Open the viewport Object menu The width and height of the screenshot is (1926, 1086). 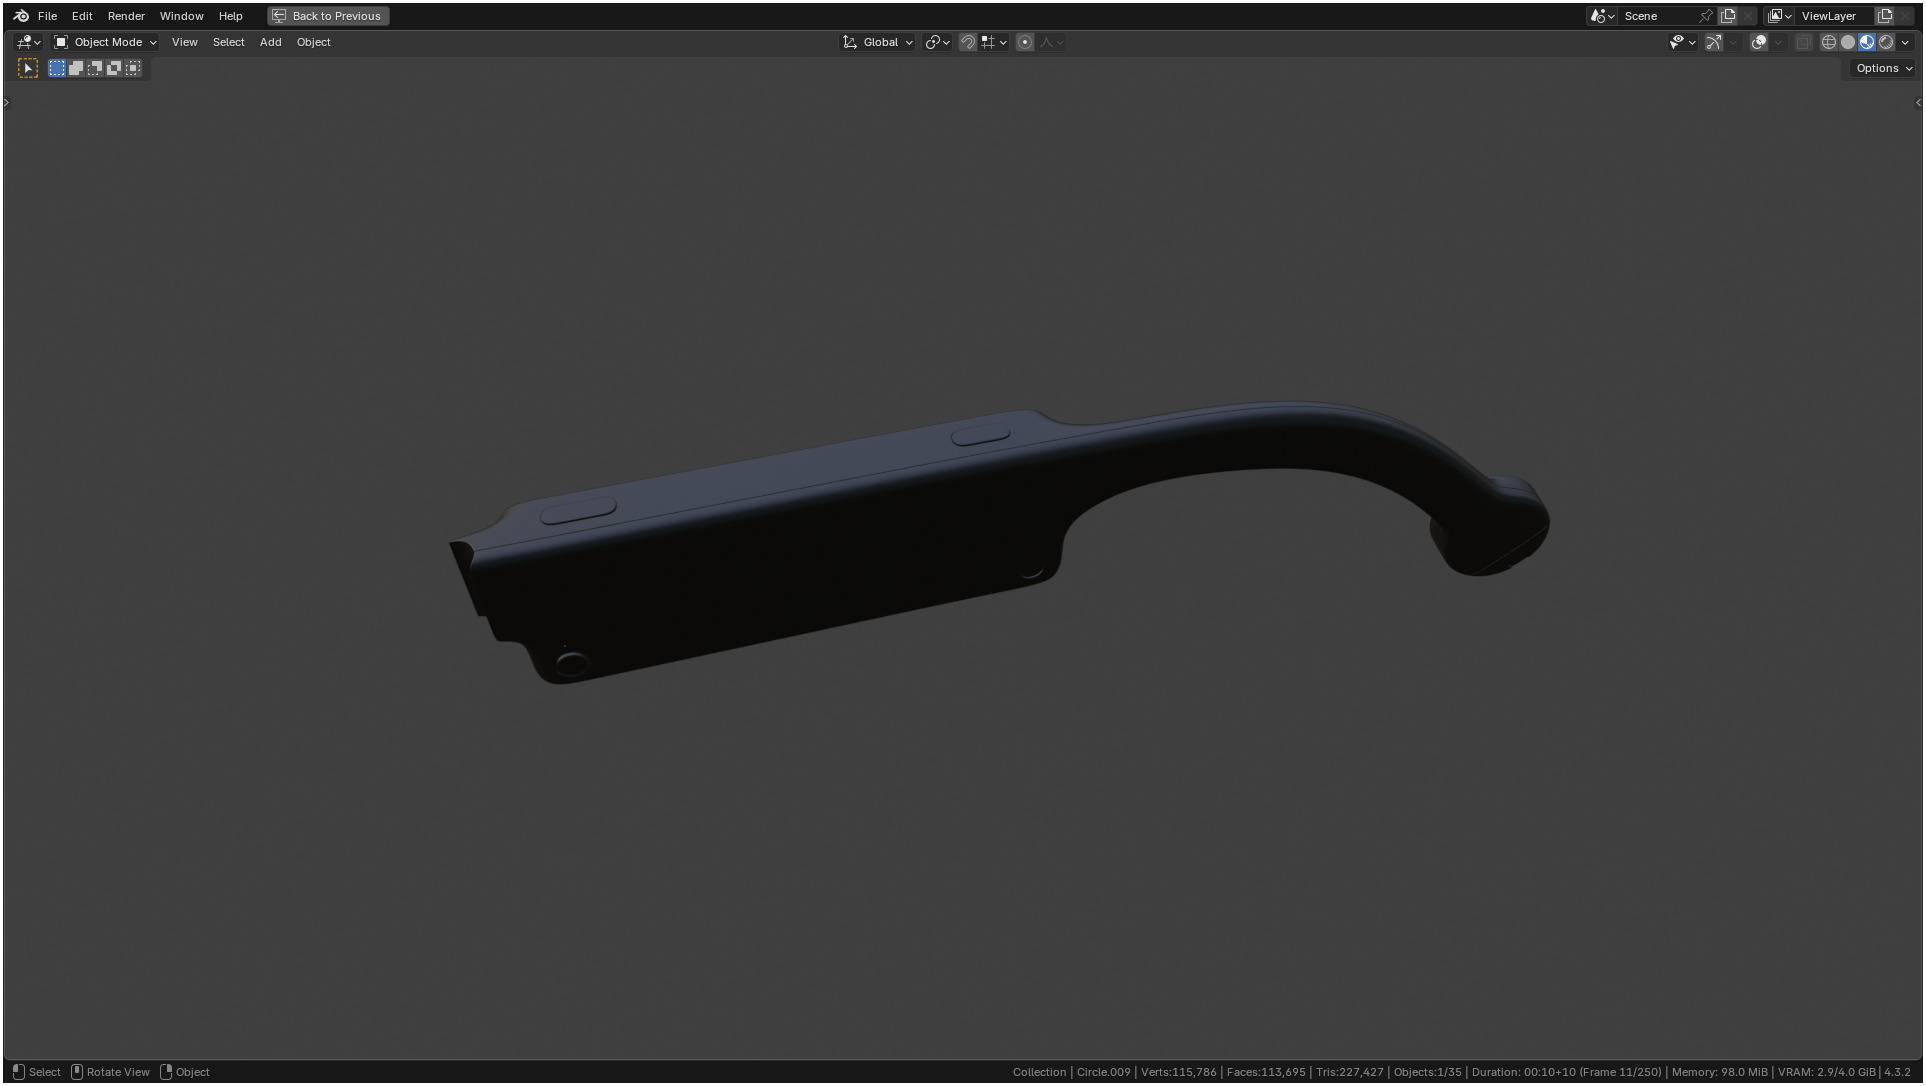pos(313,42)
